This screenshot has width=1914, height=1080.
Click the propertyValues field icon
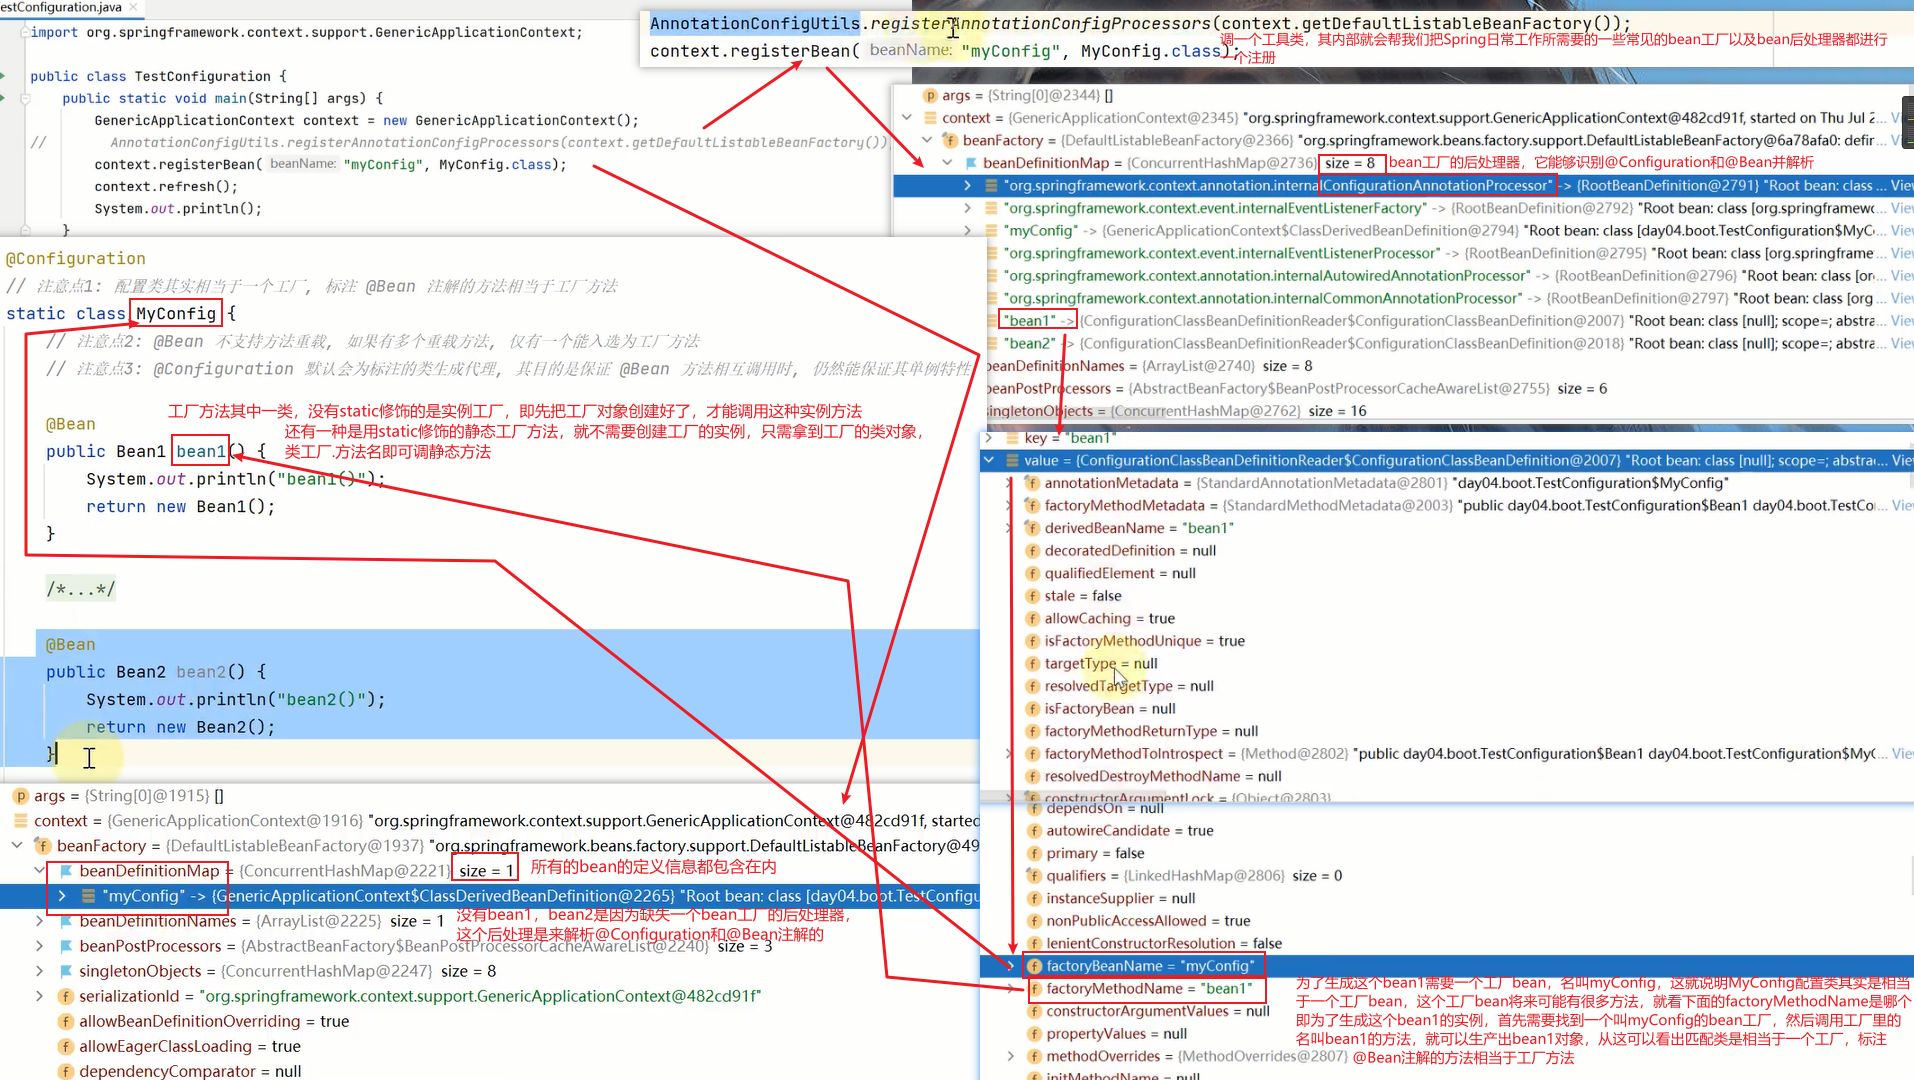coord(1035,1034)
